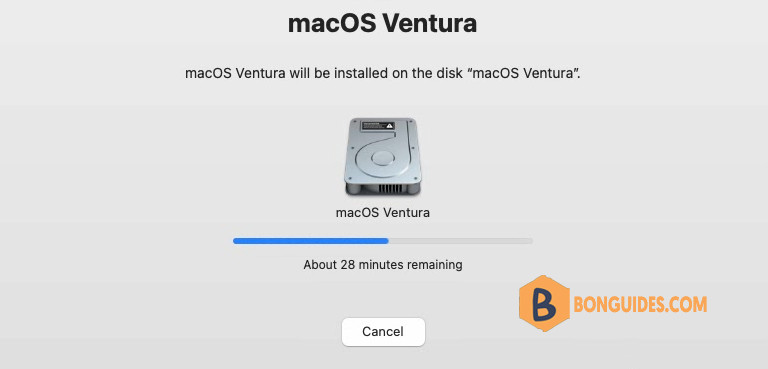This screenshot has width=768, height=369.
Task: Select the hard disk drive icon
Action: point(383,157)
